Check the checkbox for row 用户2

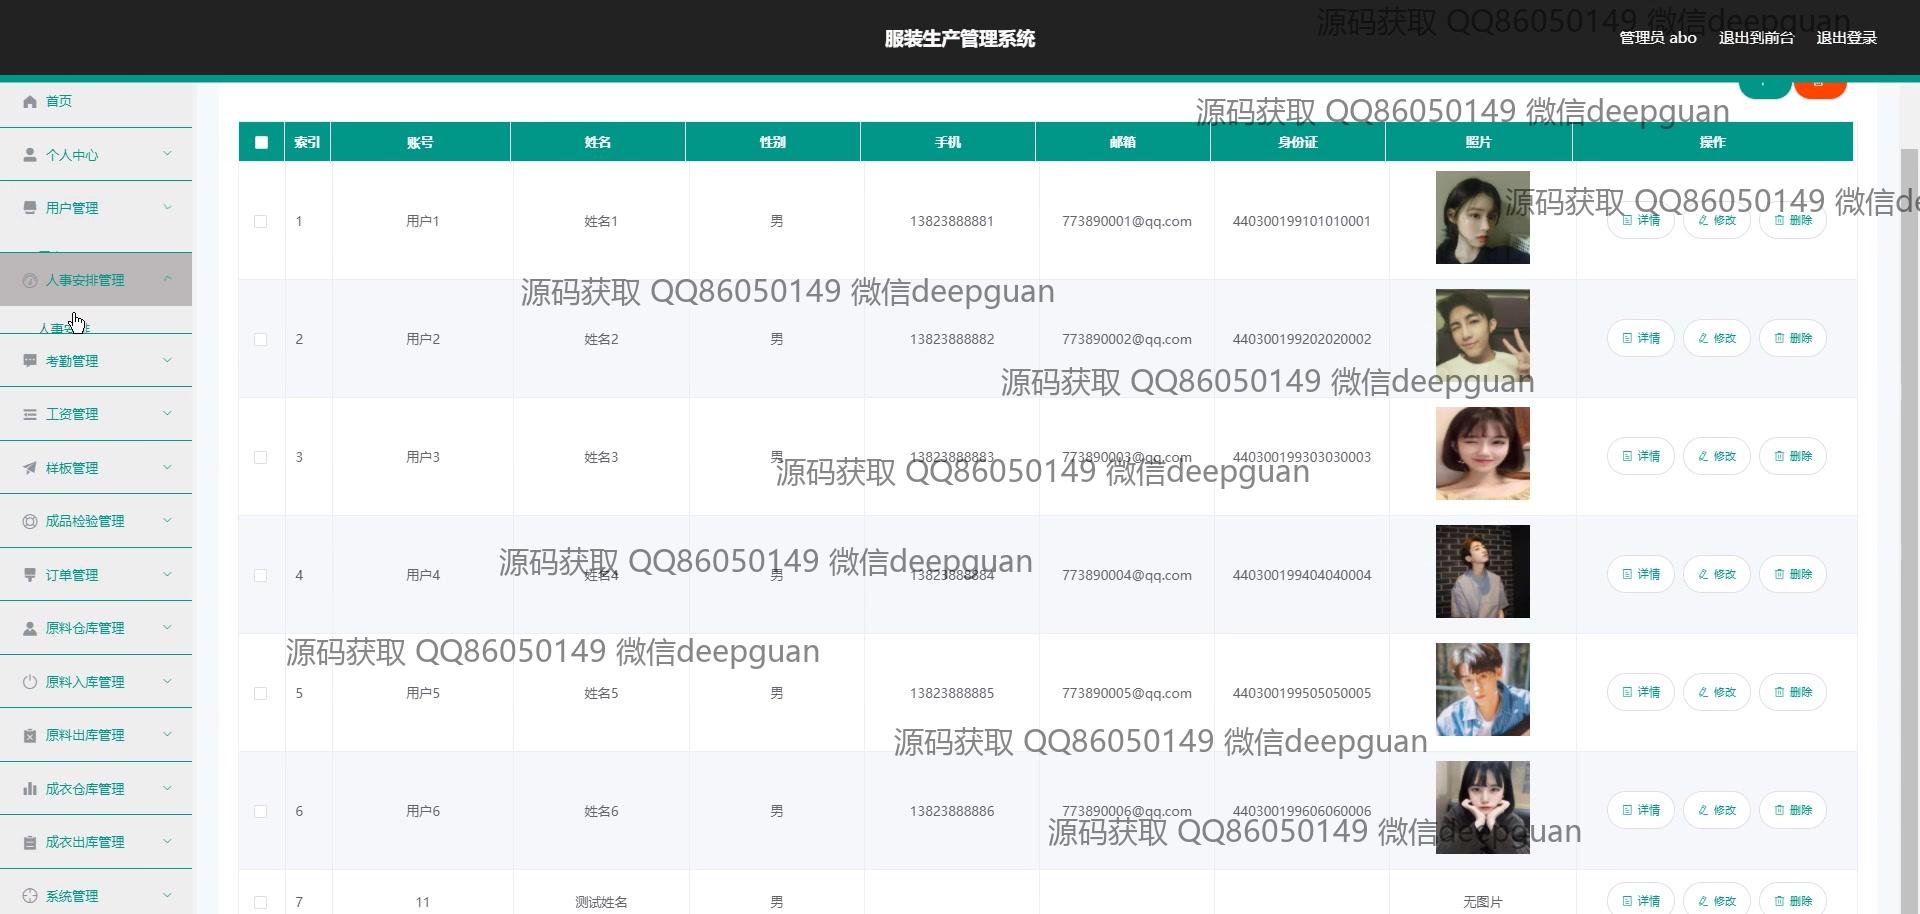pos(261,339)
